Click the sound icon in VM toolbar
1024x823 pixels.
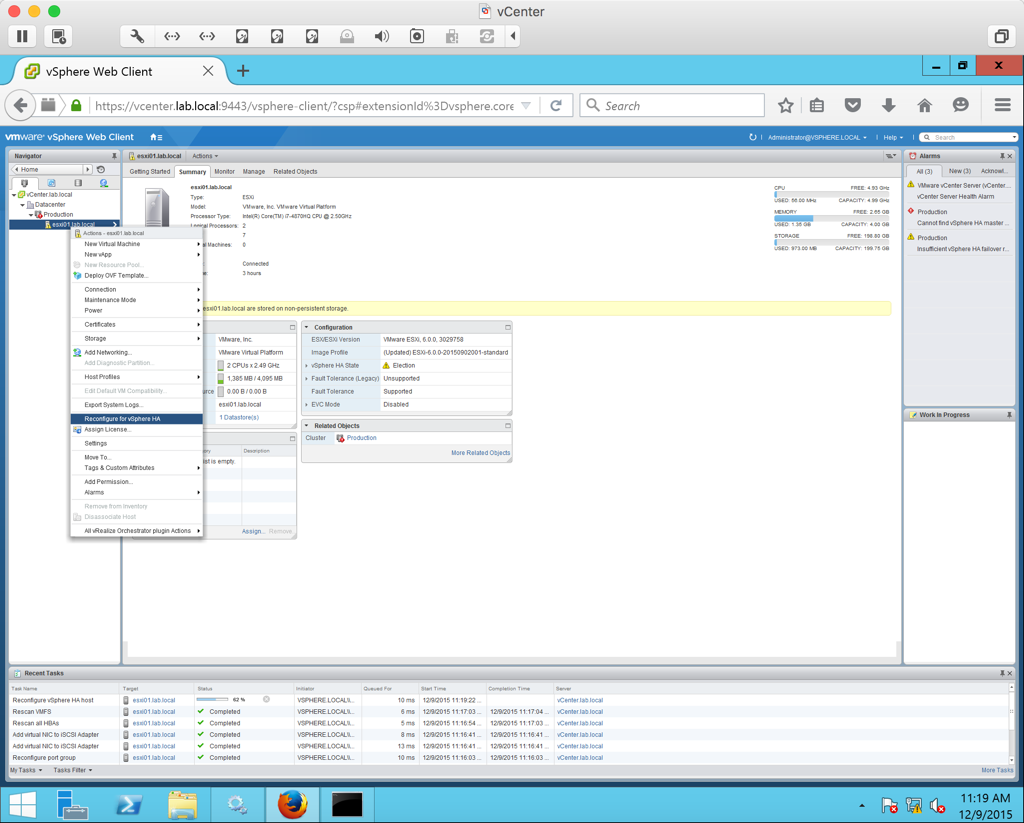pyautogui.click(x=382, y=36)
